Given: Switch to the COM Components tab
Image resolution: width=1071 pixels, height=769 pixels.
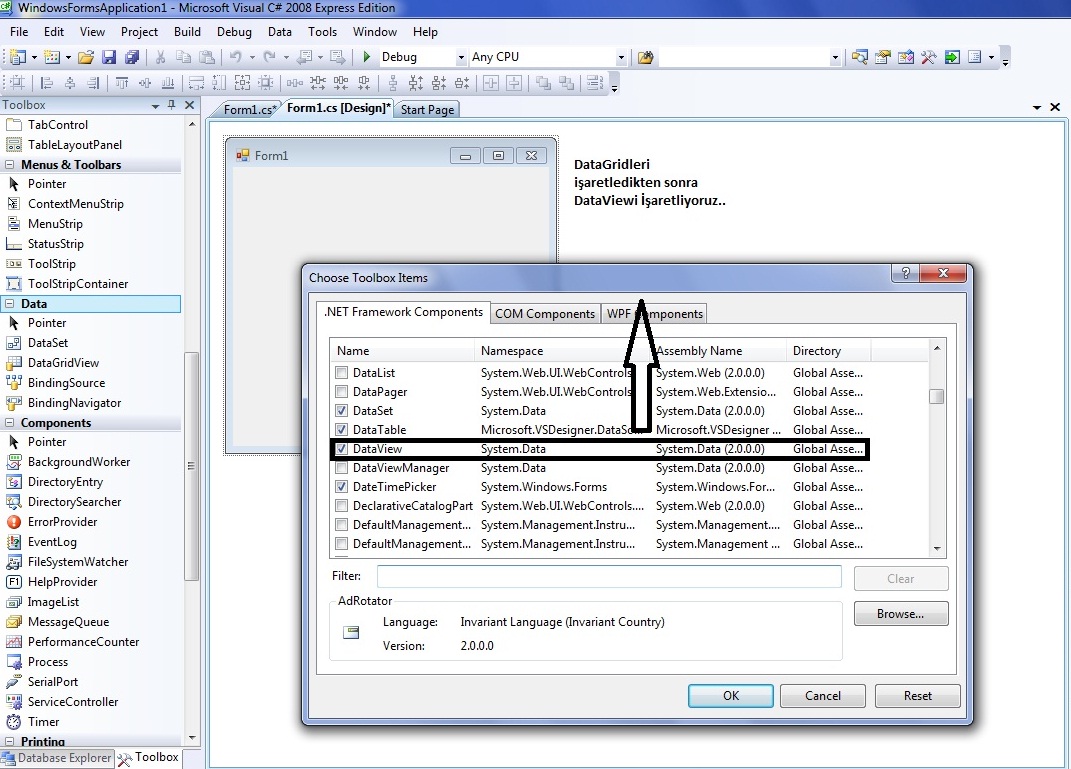Looking at the screenshot, I should point(545,314).
